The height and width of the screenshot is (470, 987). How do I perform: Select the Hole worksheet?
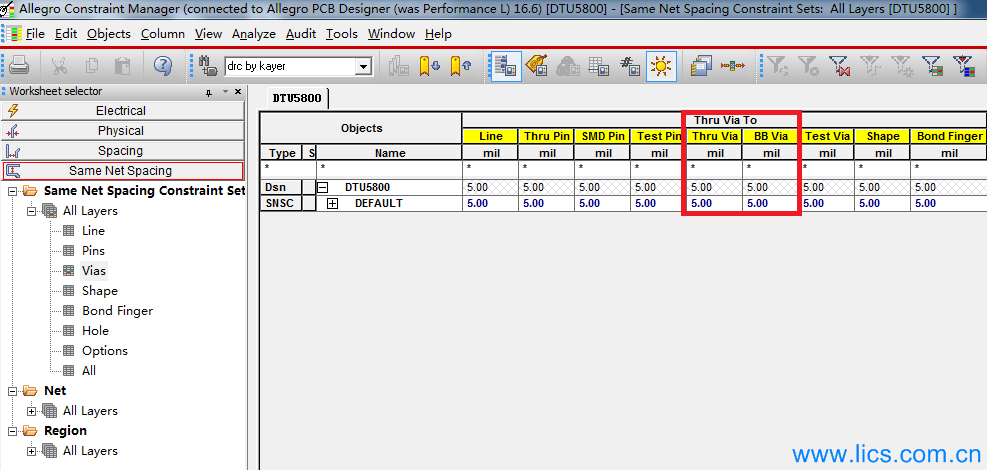tap(95, 331)
